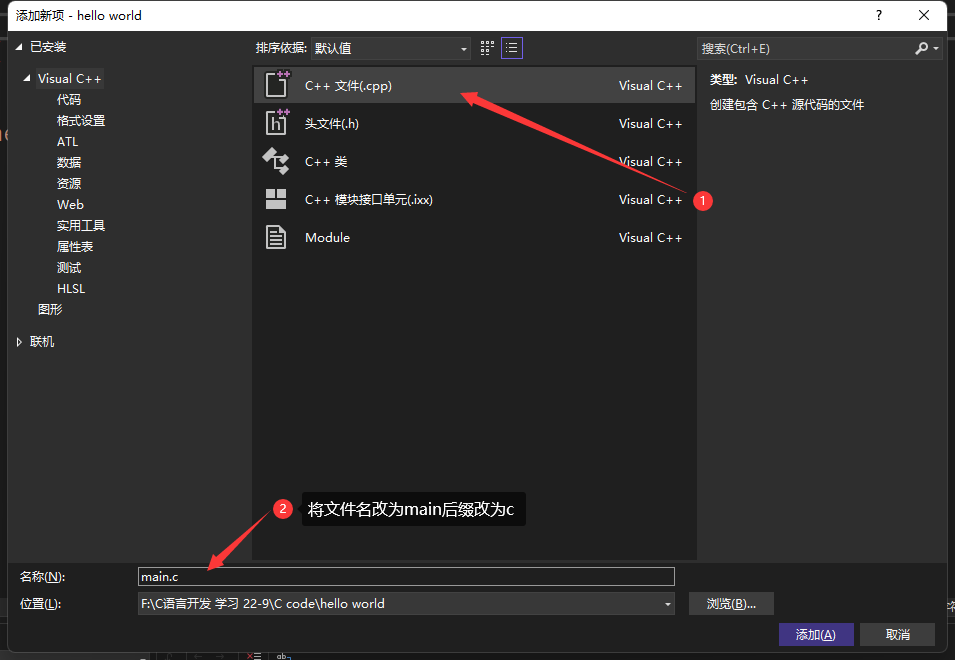Click the name field containing main.c
Viewport: 955px width, 660px height.
pyautogui.click(x=400, y=576)
